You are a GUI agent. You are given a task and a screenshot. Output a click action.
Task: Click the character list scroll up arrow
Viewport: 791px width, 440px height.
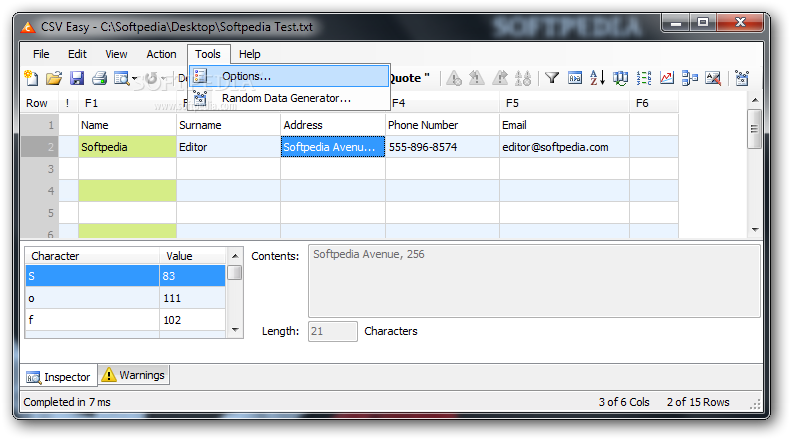[x=235, y=256]
